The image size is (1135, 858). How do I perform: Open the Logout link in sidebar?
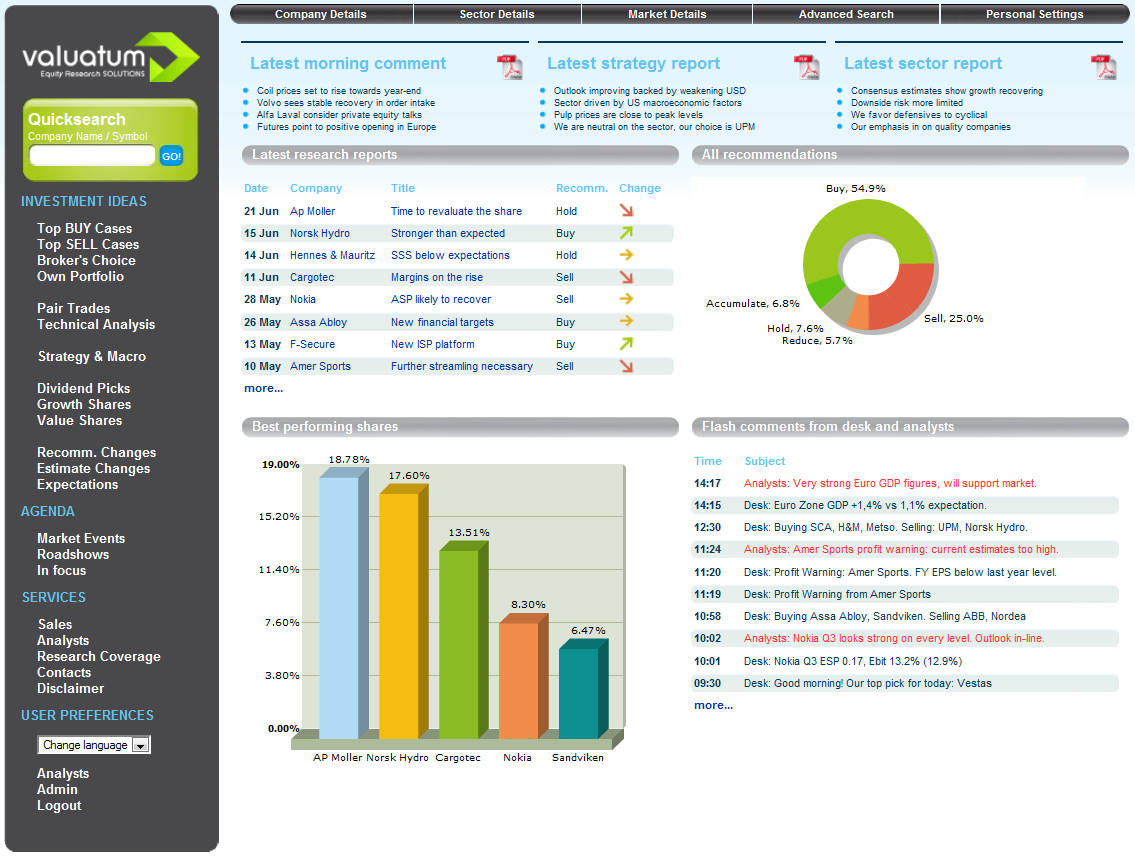pos(59,805)
